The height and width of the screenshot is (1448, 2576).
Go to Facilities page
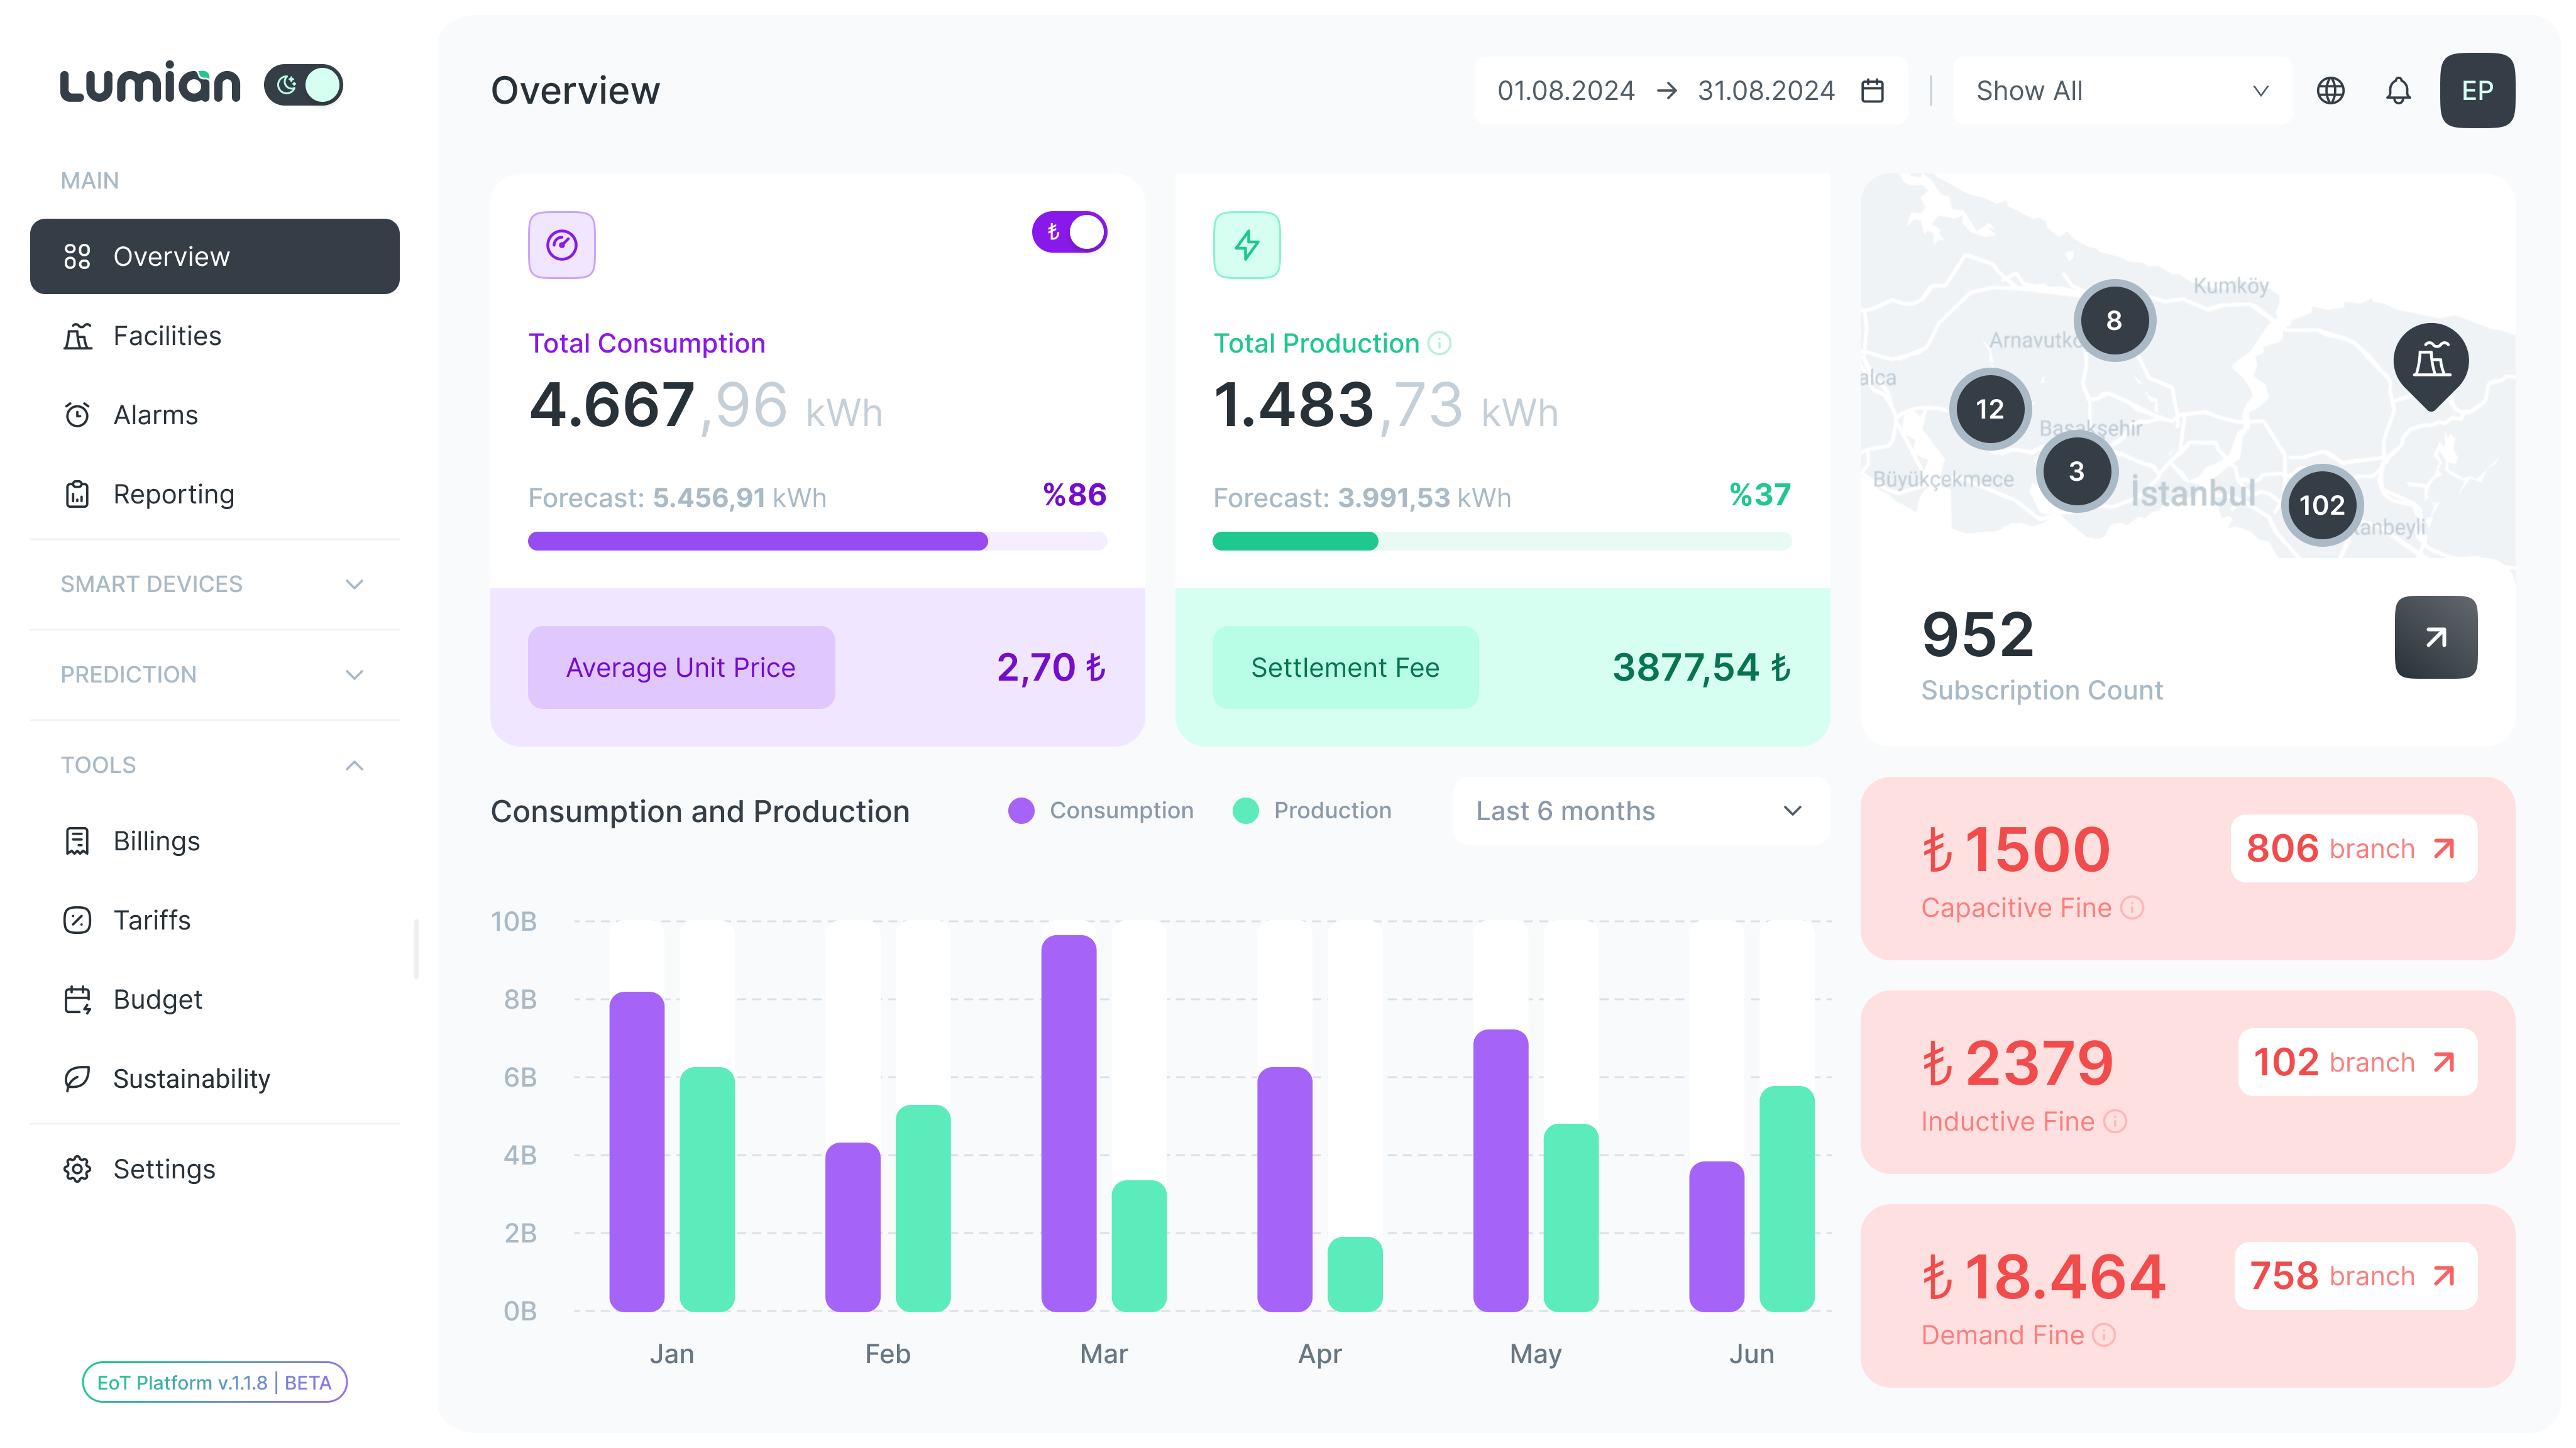click(215, 336)
